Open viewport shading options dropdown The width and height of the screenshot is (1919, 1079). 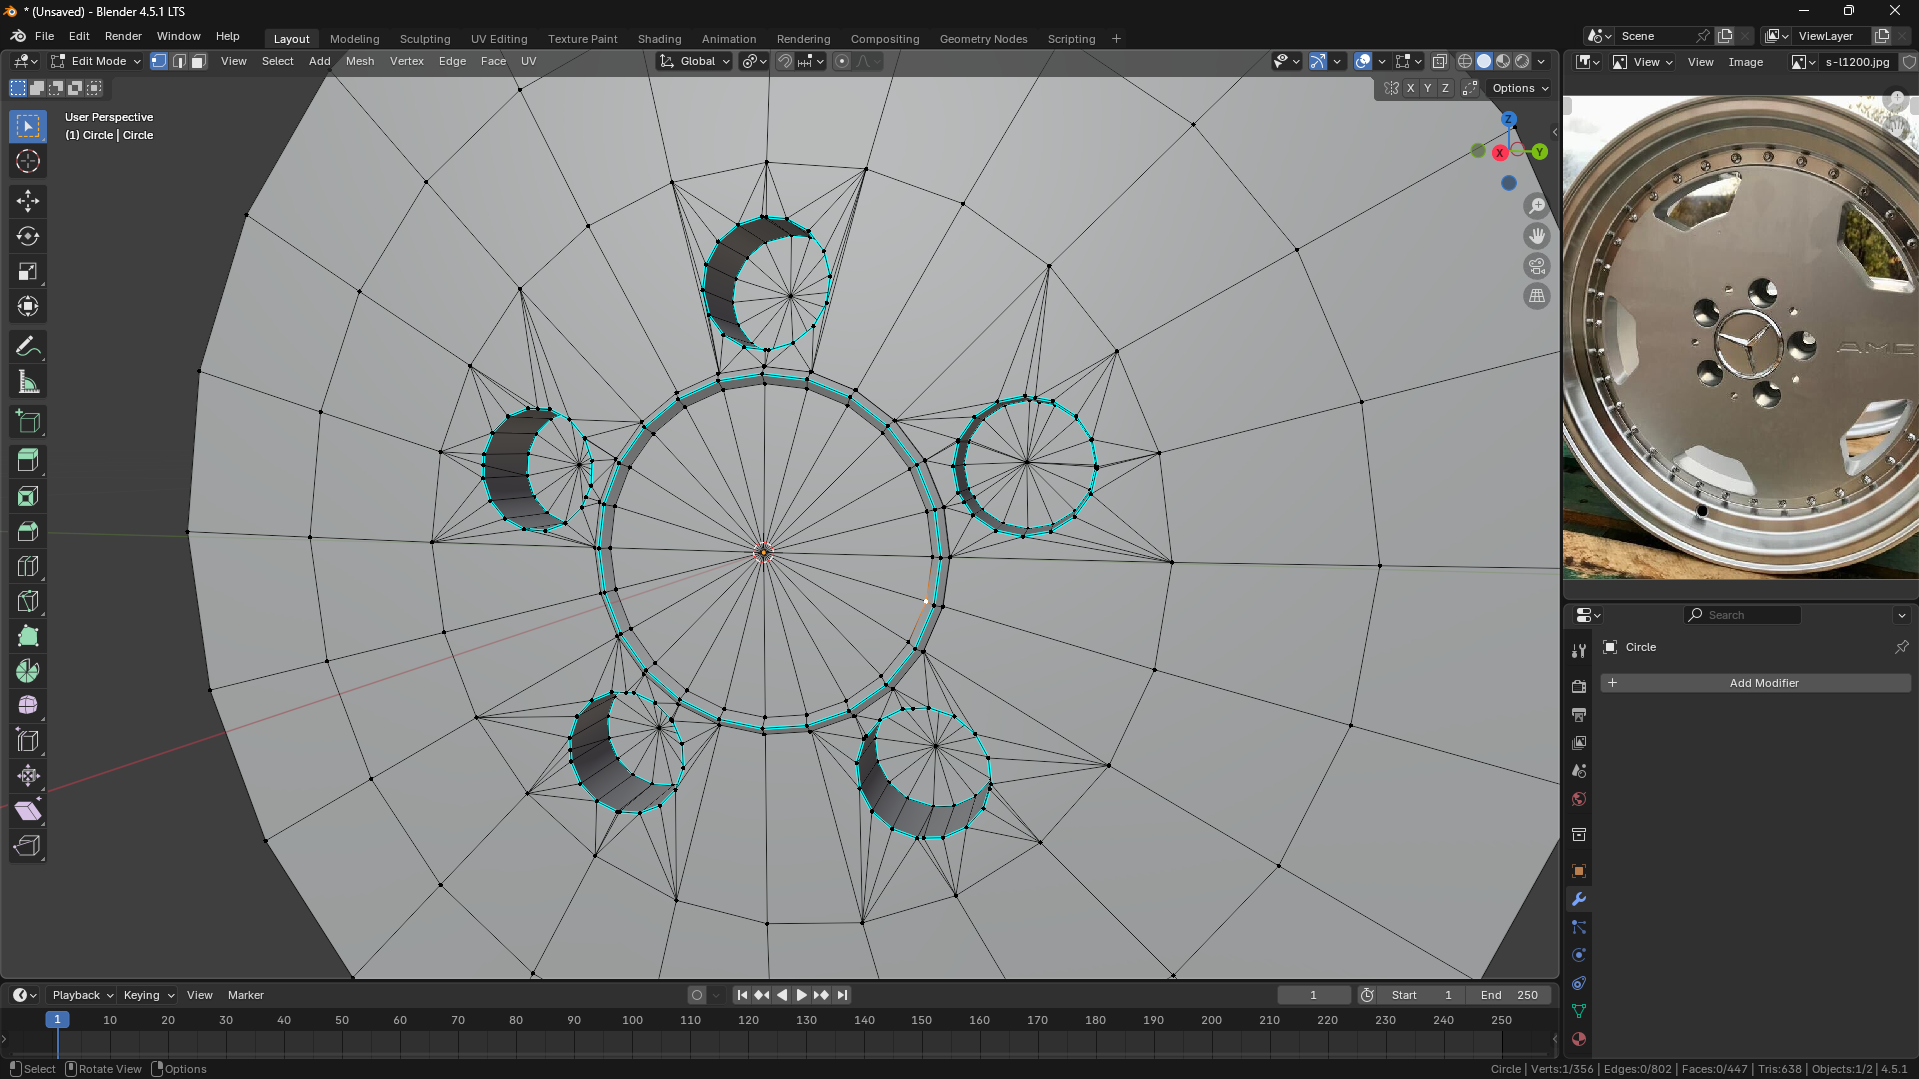(1541, 61)
